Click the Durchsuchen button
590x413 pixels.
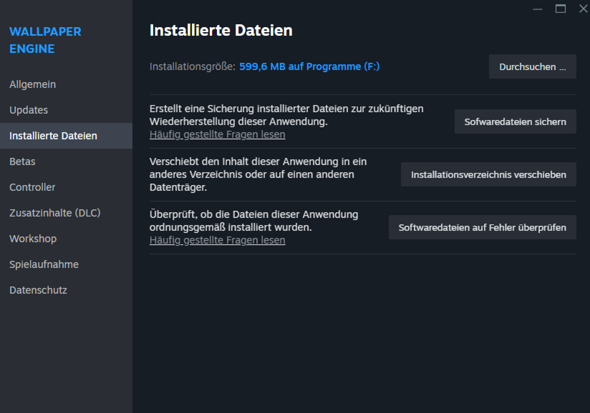[532, 67]
